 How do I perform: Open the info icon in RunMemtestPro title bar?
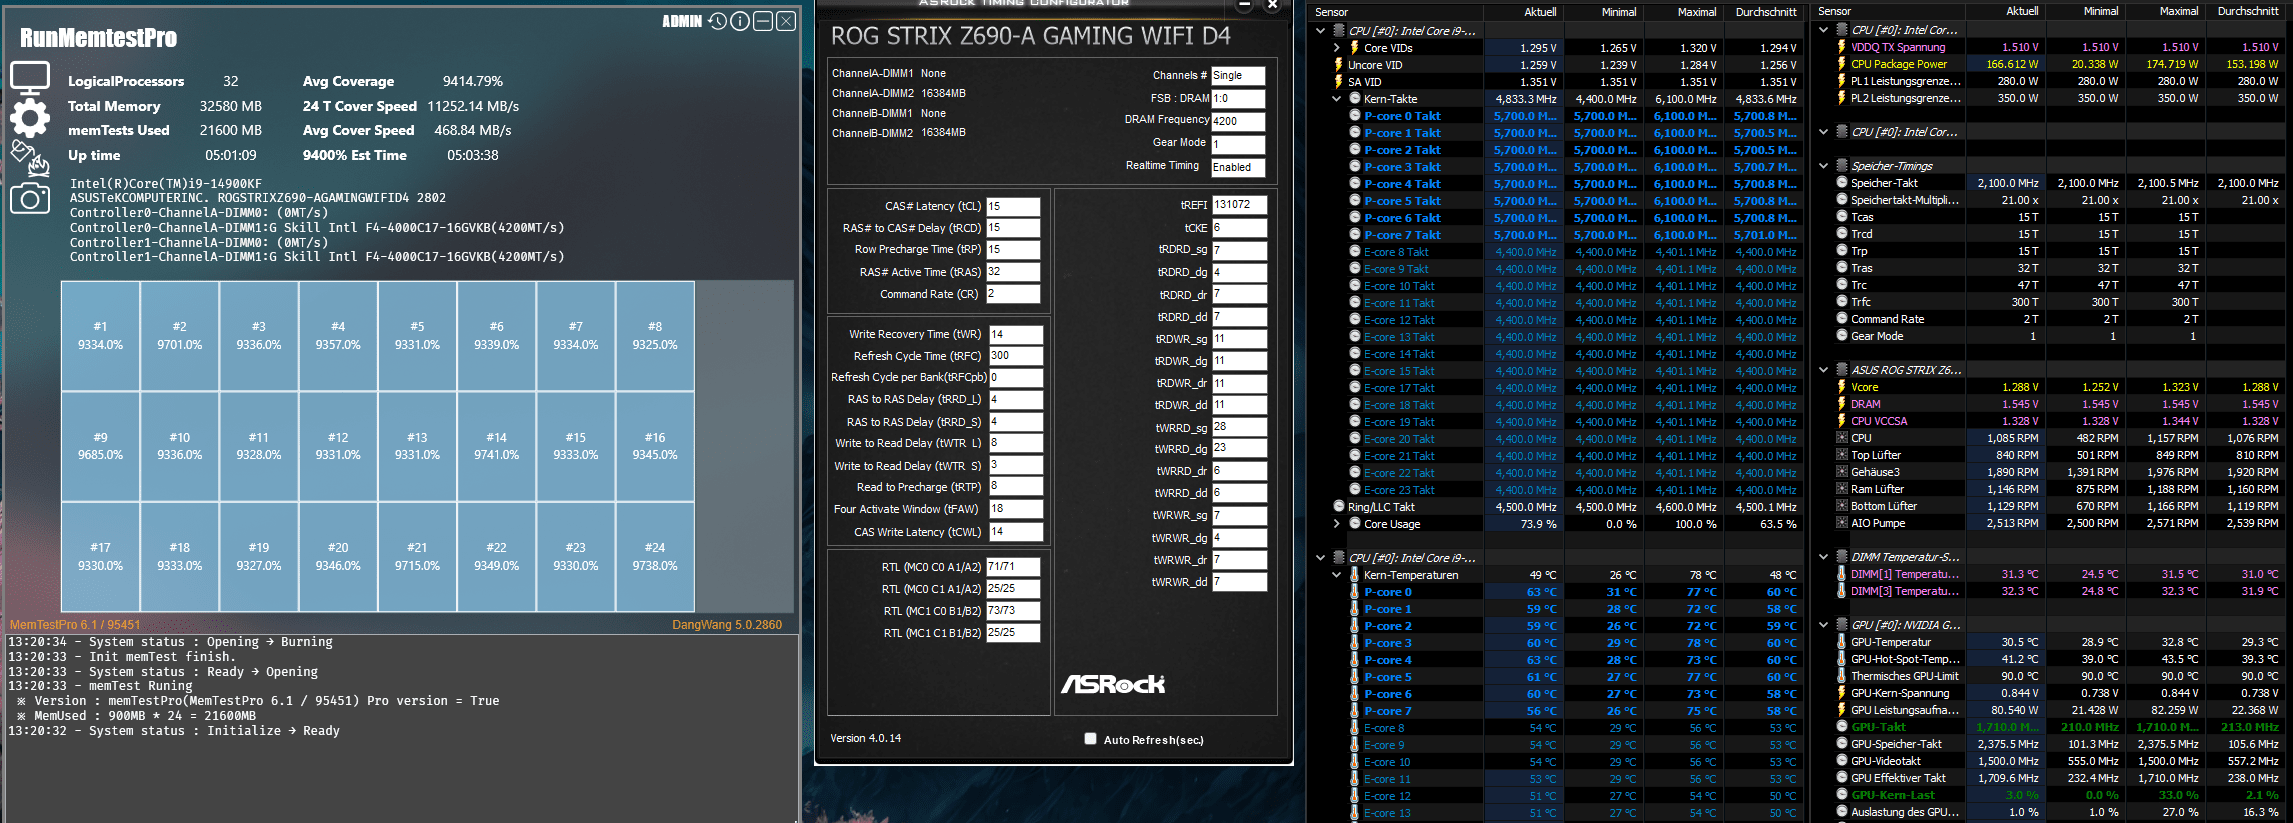coord(740,21)
